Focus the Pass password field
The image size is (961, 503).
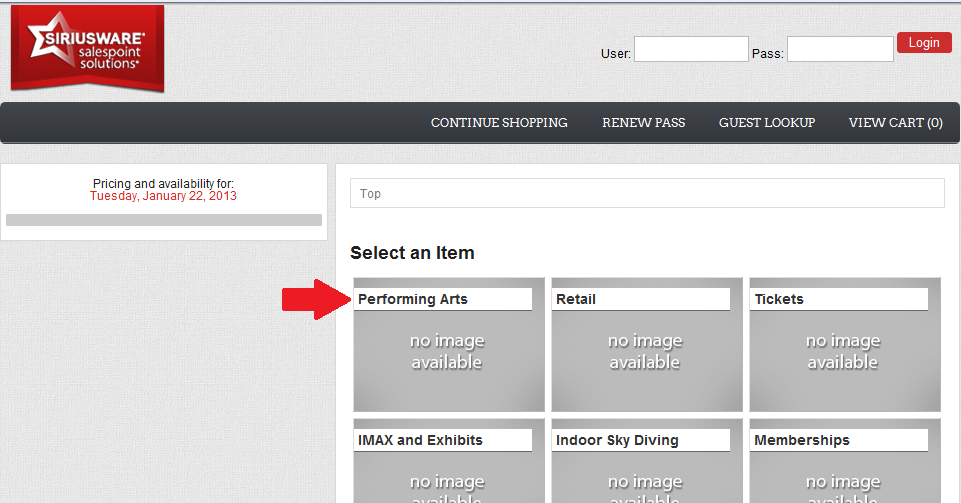tap(839, 49)
